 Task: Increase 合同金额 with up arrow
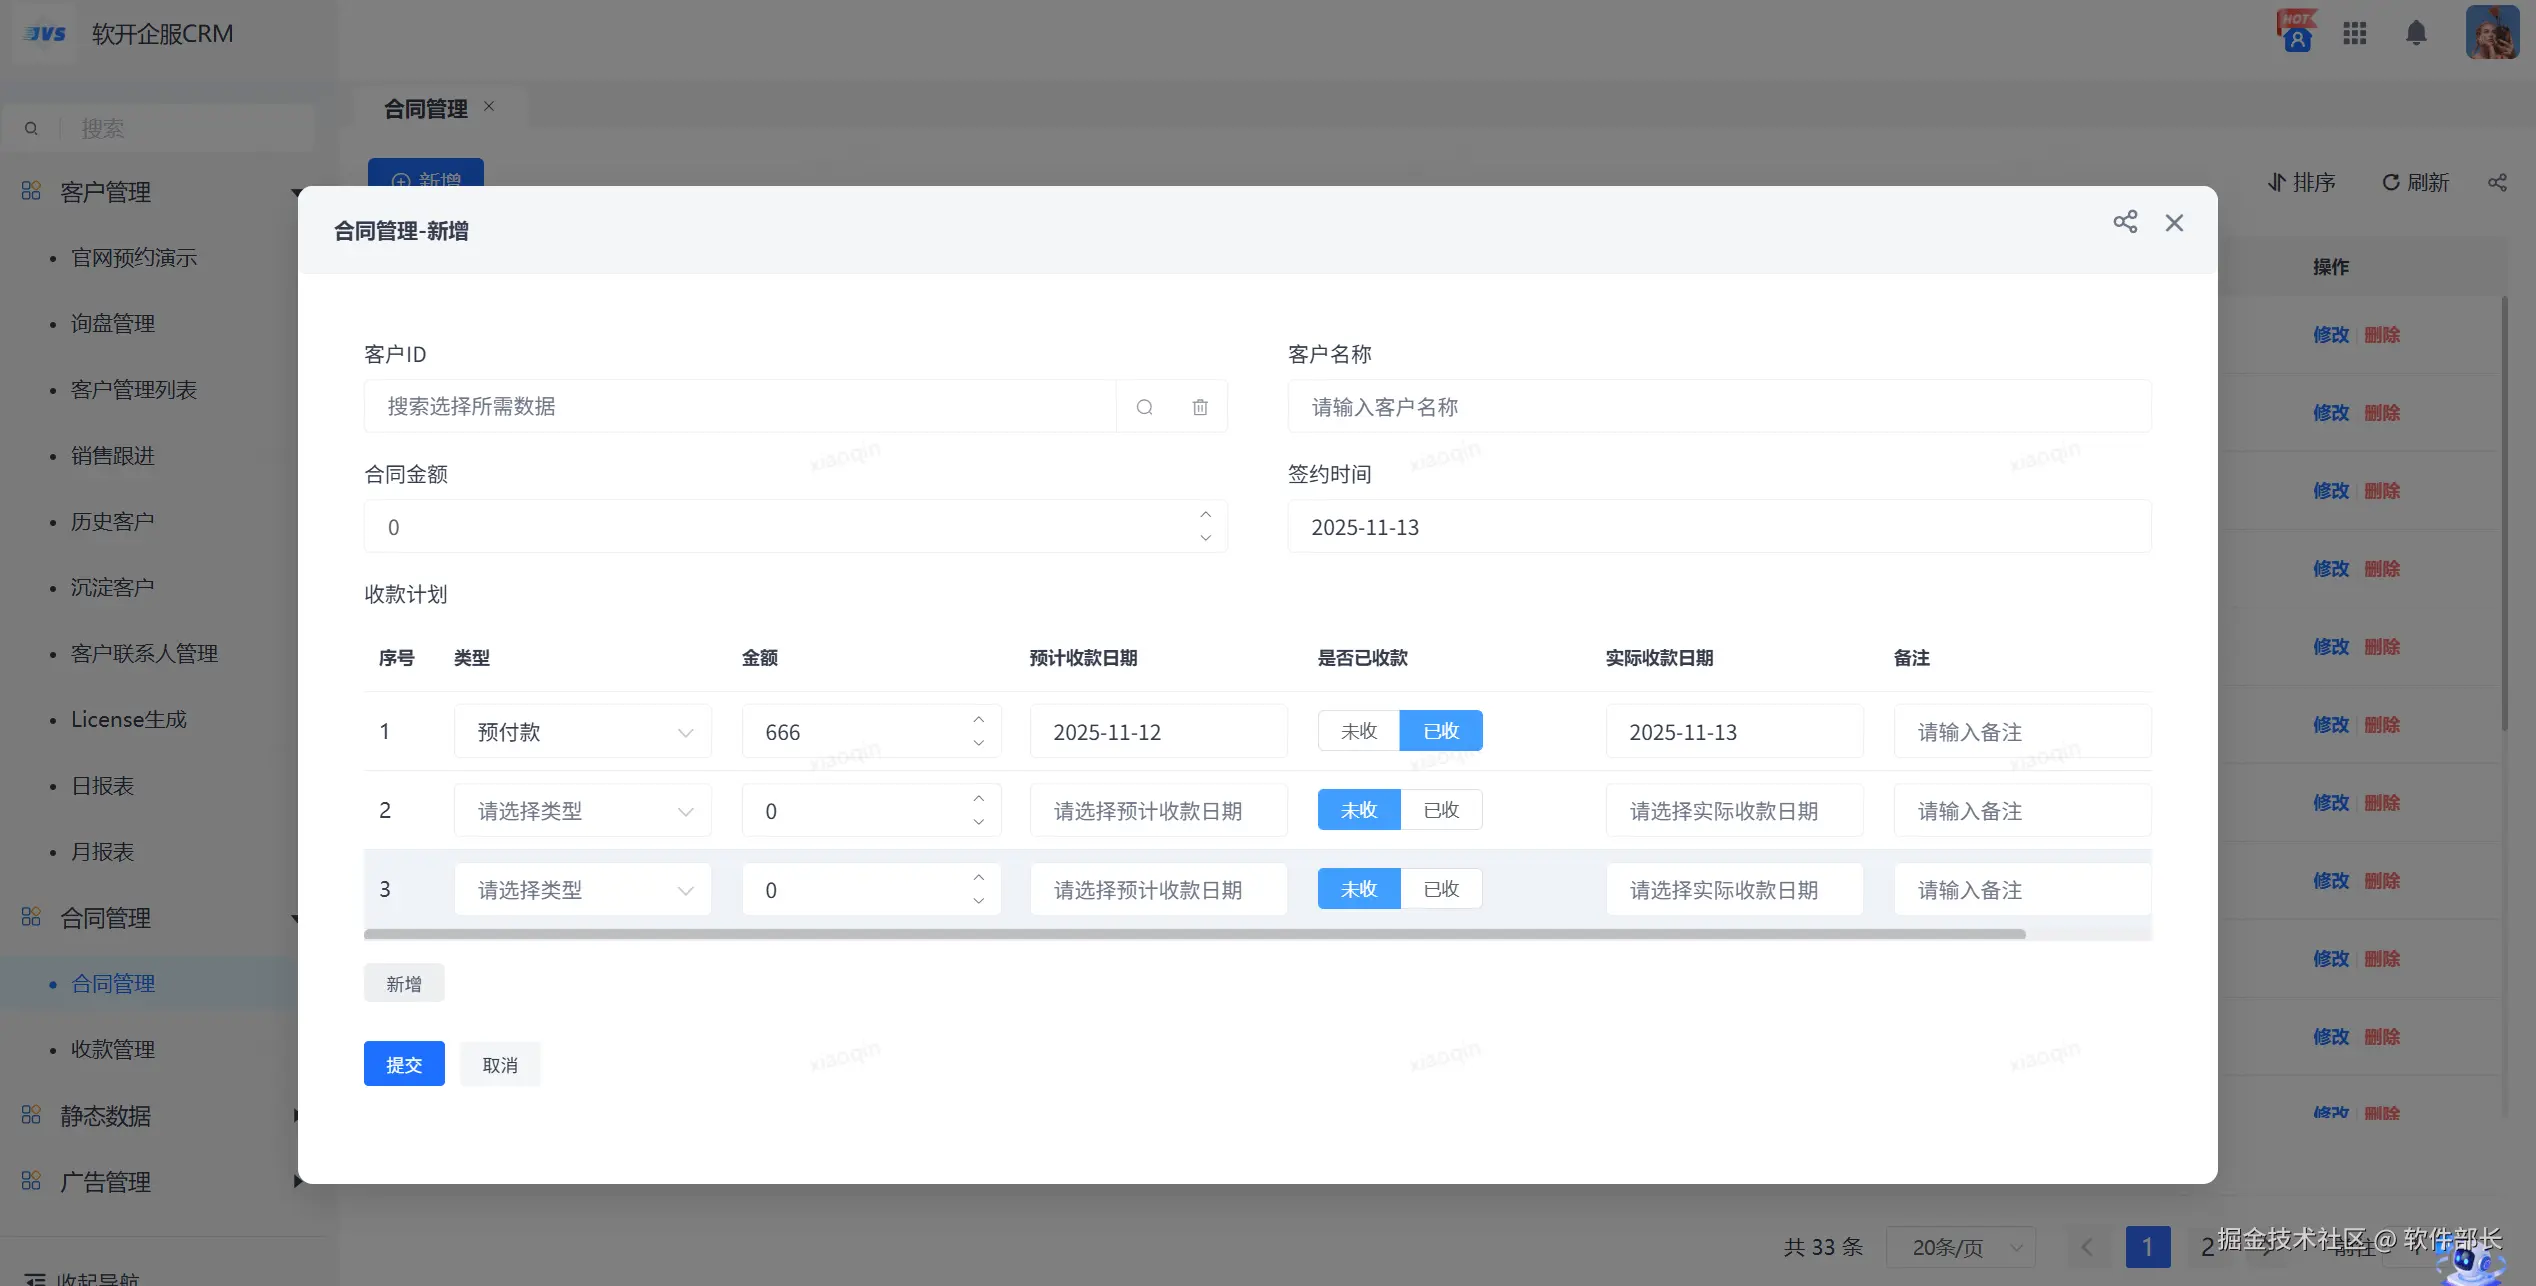point(1205,514)
